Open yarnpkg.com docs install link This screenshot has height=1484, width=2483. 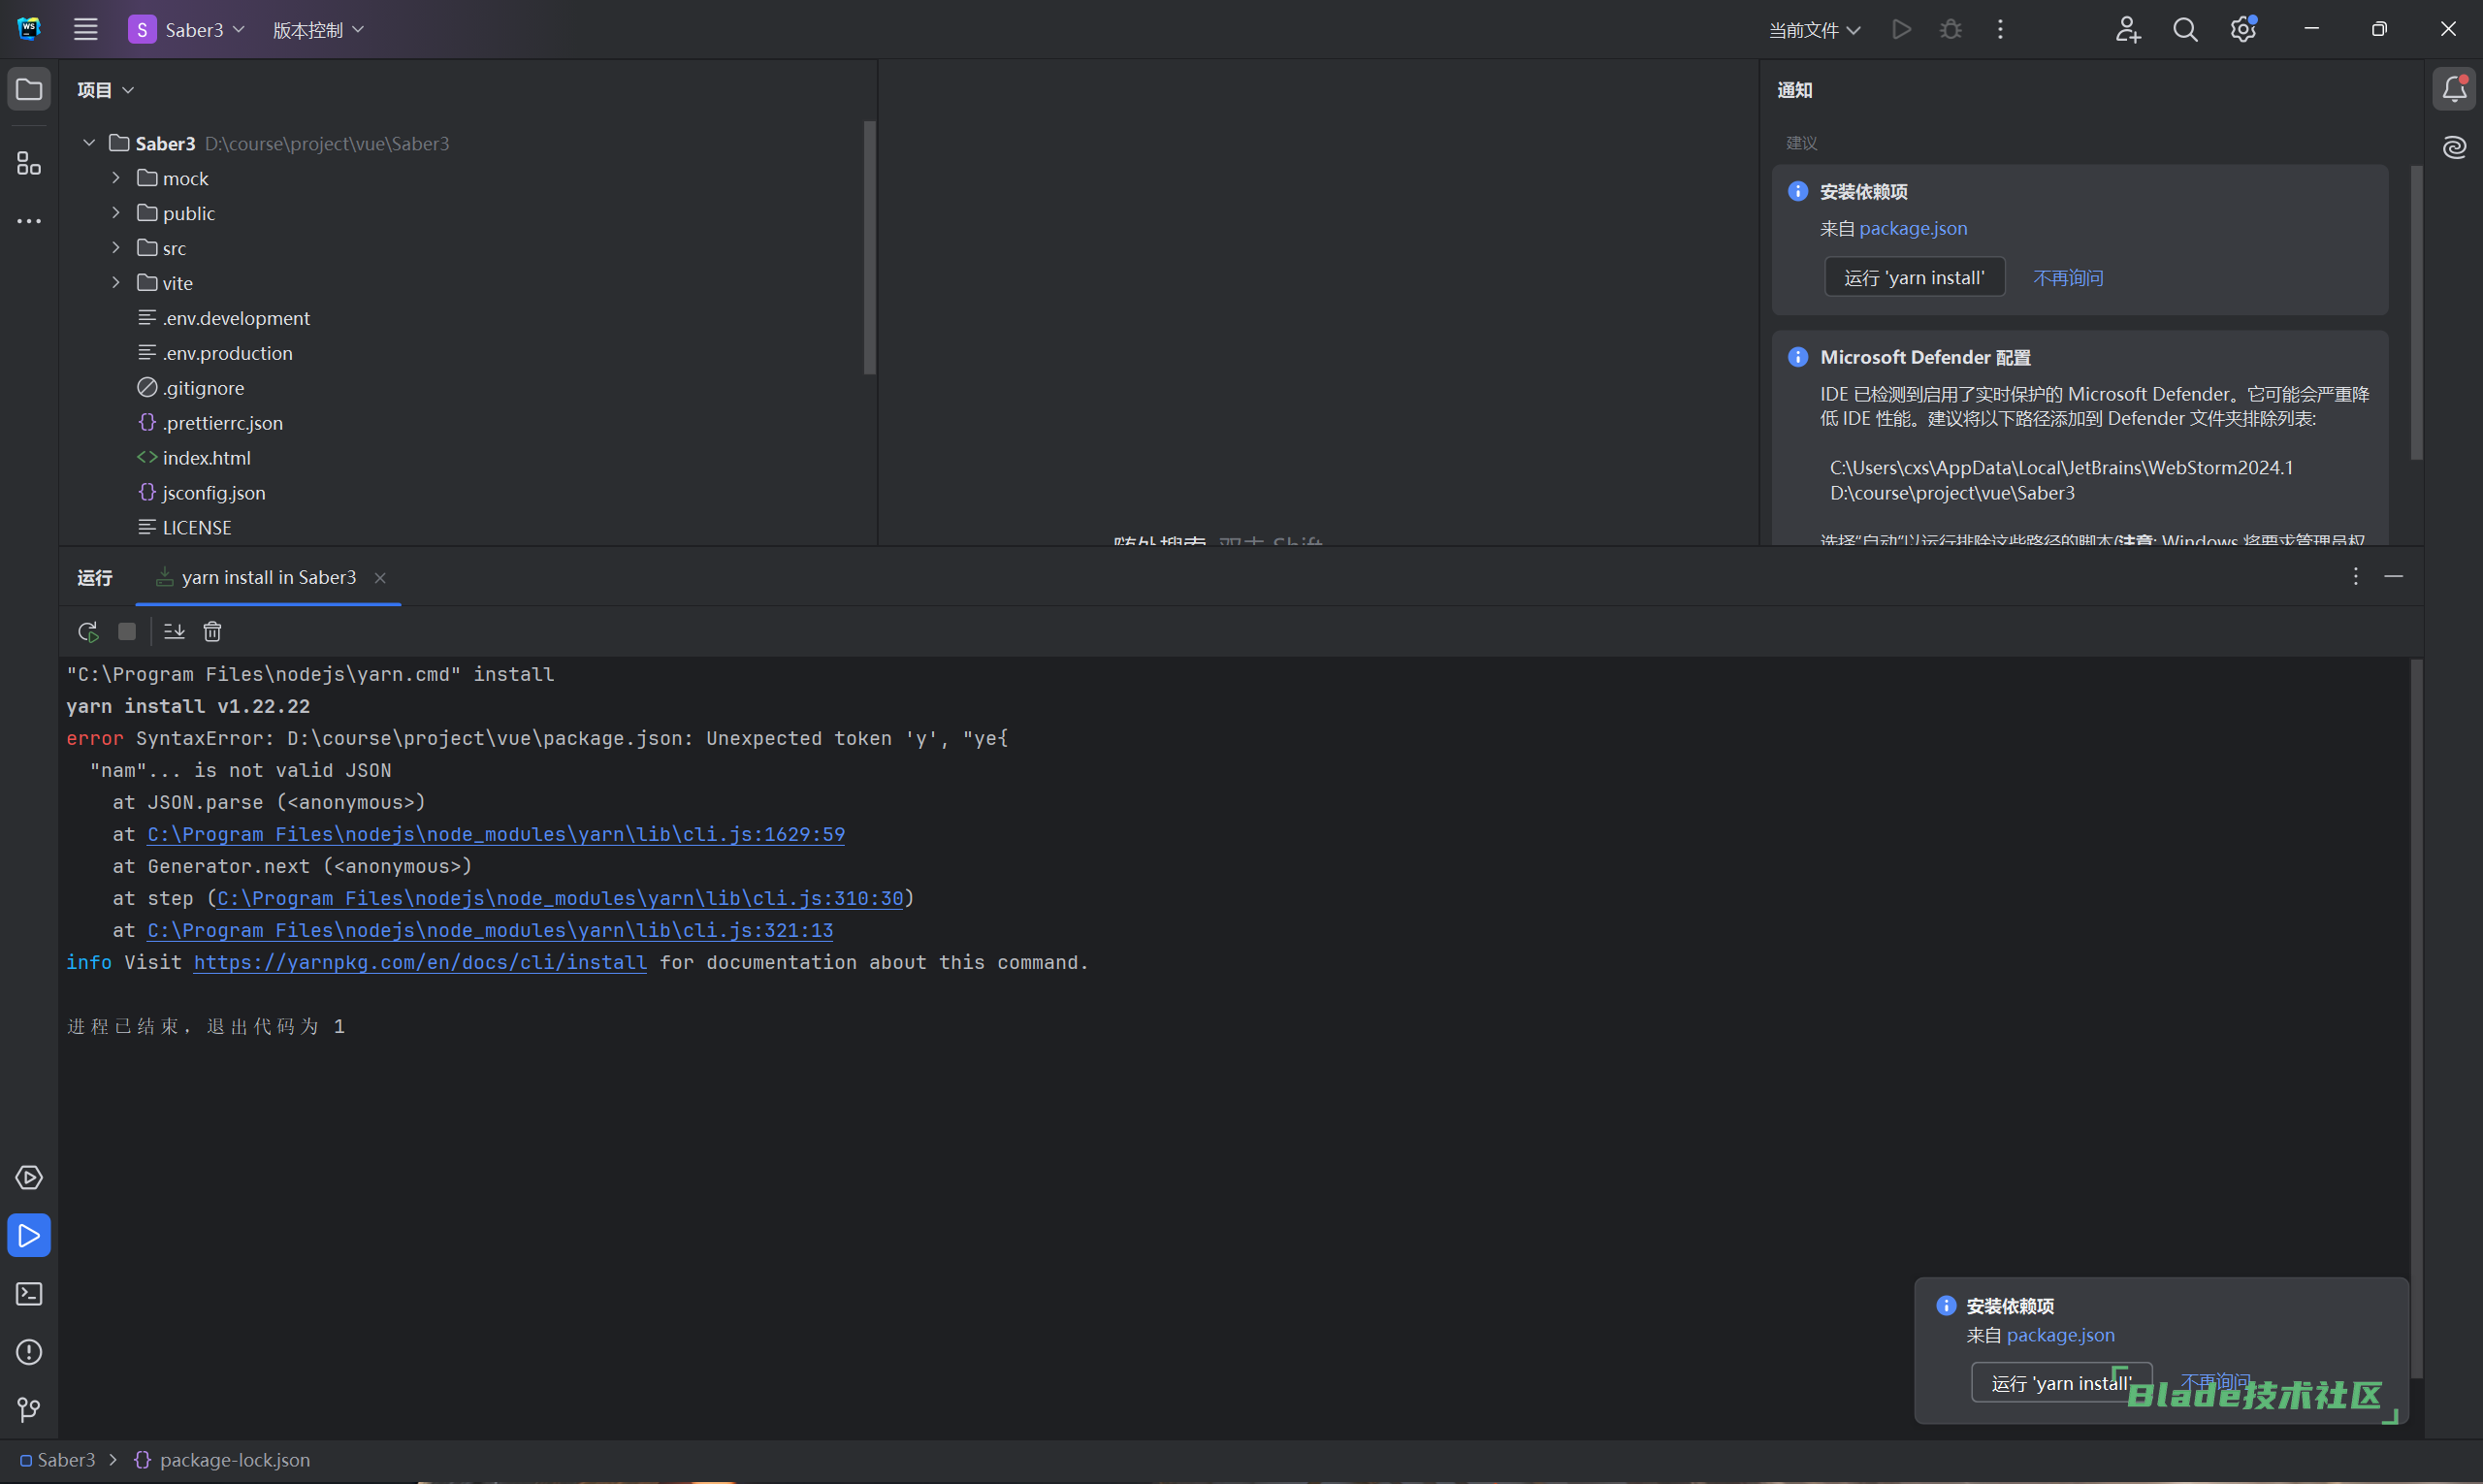coord(420,962)
